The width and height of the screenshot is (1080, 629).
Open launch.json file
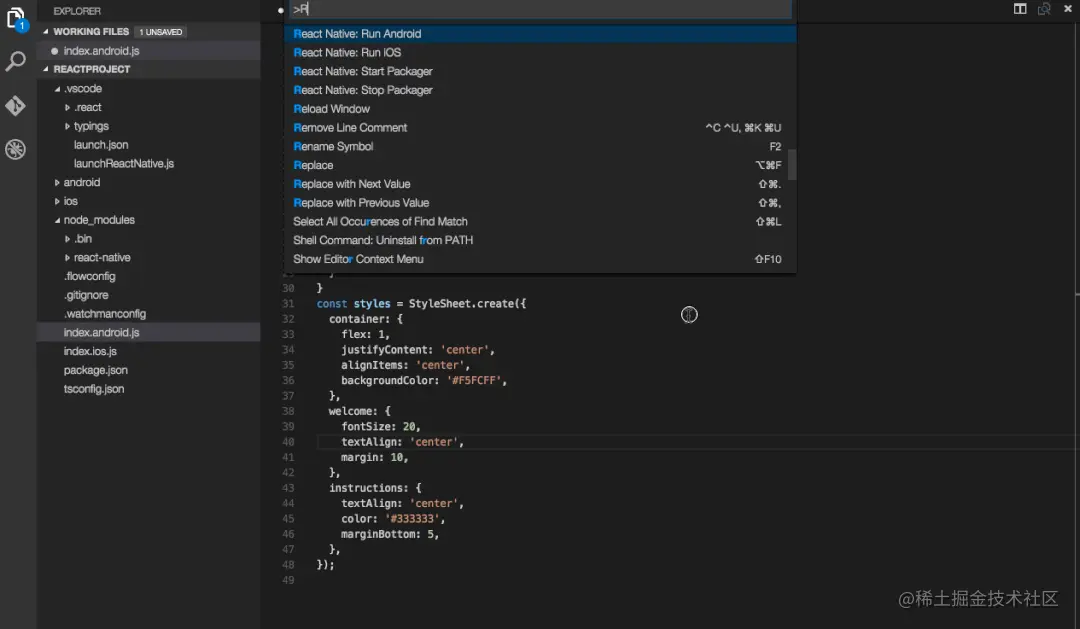(101, 145)
